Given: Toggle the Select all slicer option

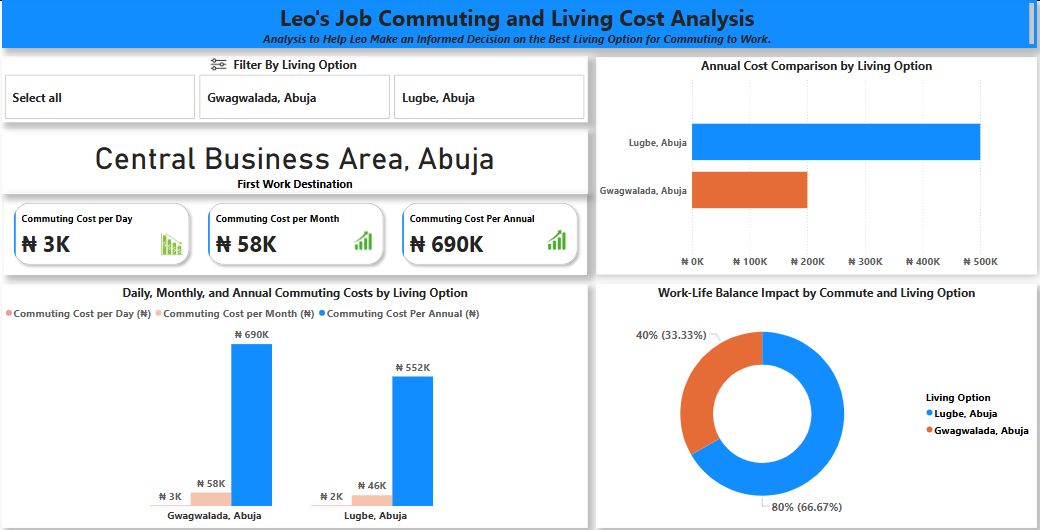Looking at the screenshot, I should (x=100, y=97).
